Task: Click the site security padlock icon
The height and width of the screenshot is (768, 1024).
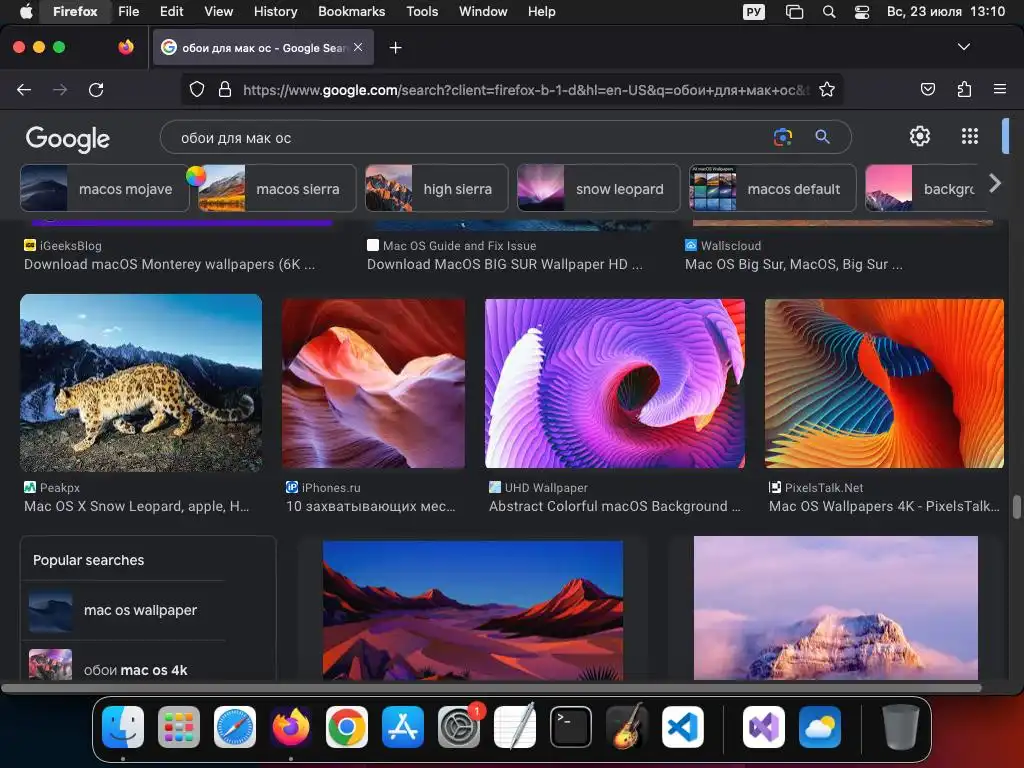Action: (225, 89)
